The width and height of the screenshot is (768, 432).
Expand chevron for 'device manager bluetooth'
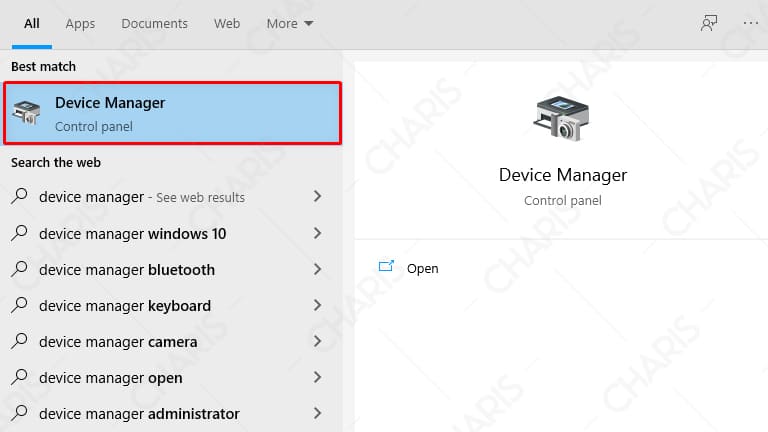click(x=317, y=269)
